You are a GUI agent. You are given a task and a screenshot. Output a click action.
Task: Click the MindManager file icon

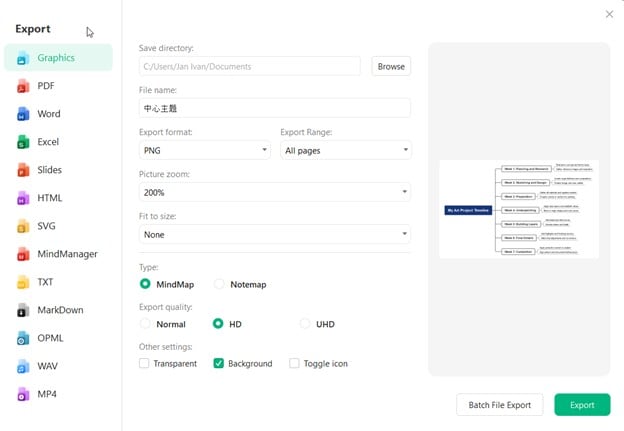[23, 254]
